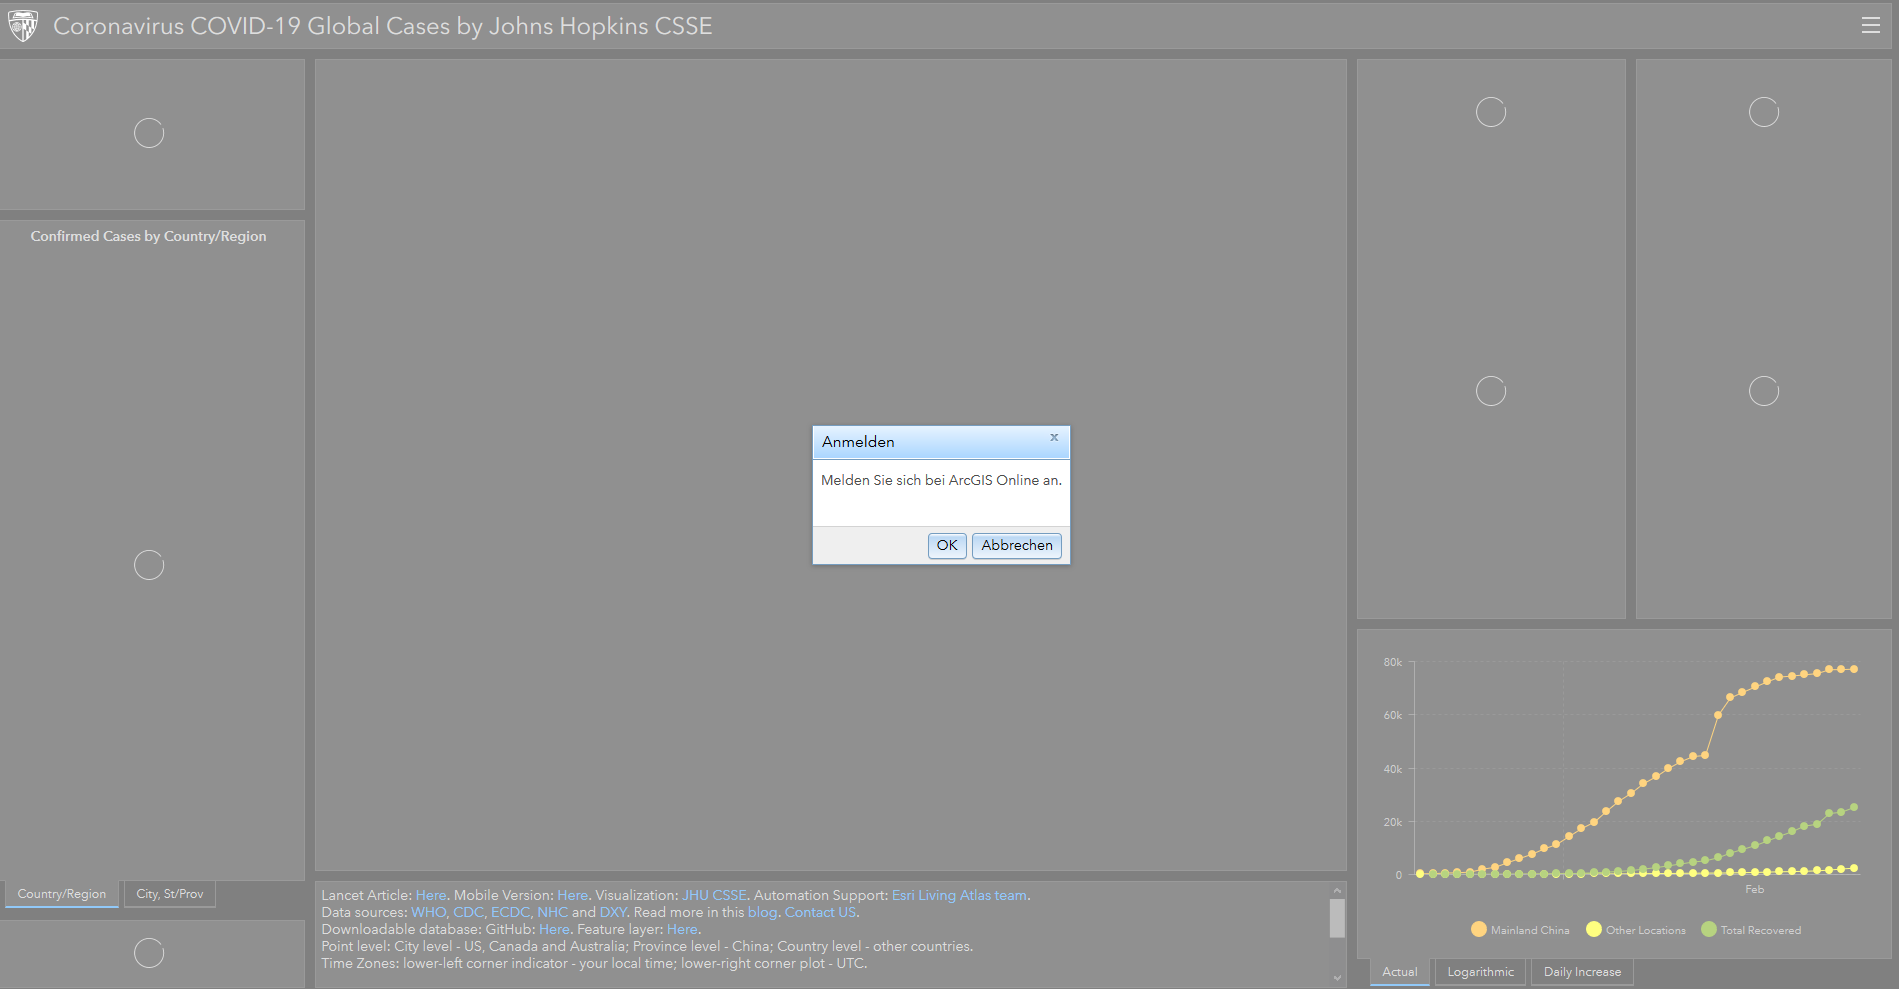The width and height of the screenshot is (1899, 989).
Task: Select the Logarithmic chart tab
Action: (x=1481, y=972)
